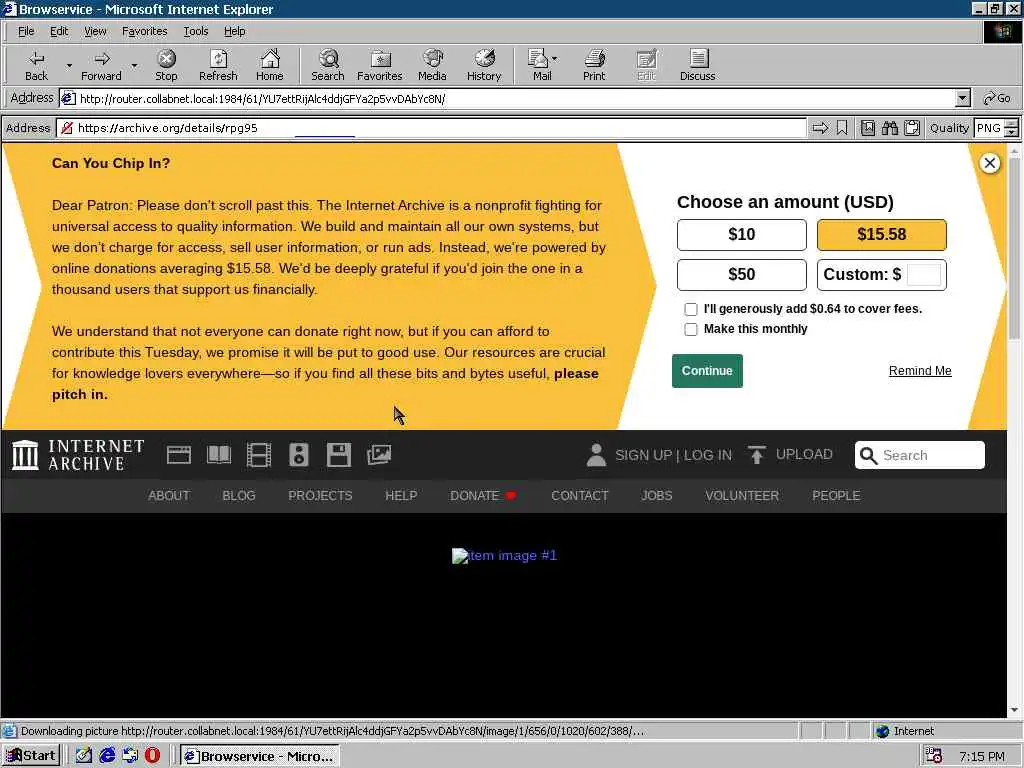
Task: Open the View menu
Action: point(95,31)
